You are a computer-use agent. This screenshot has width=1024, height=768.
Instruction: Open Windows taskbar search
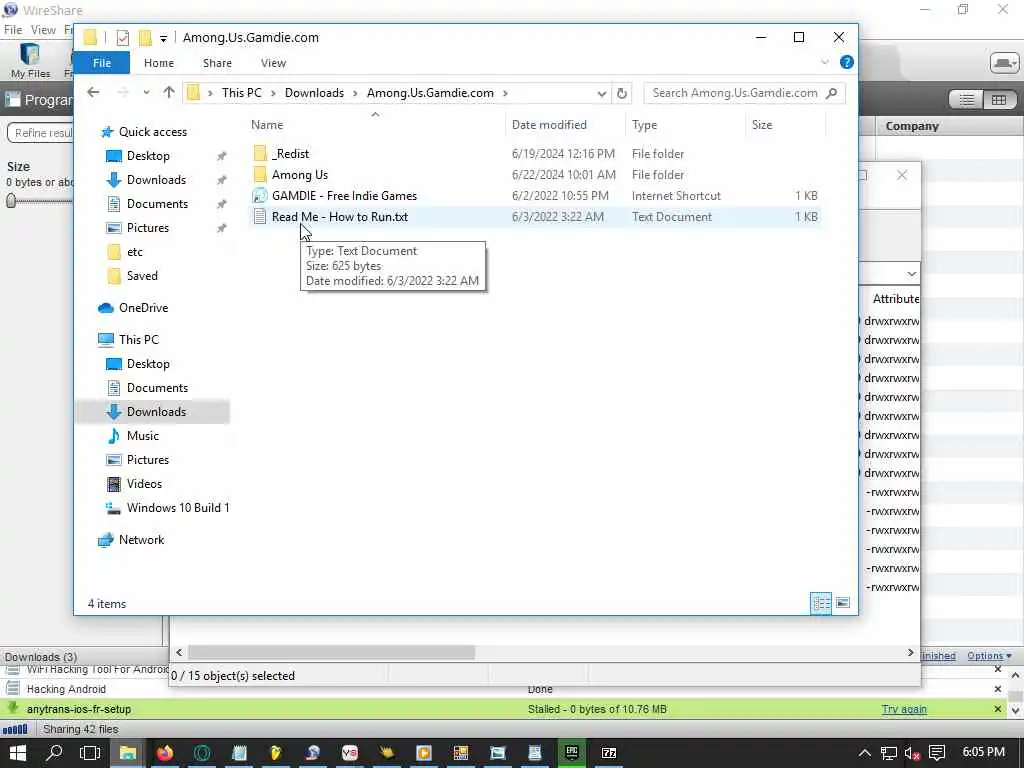pyautogui.click(x=54, y=753)
